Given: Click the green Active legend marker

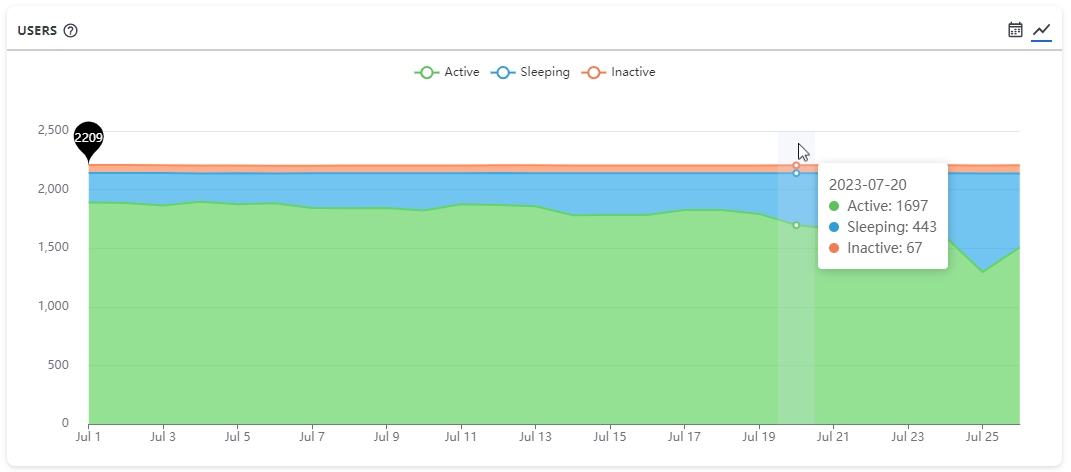Looking at the screenshot, I should coord(427,72).
